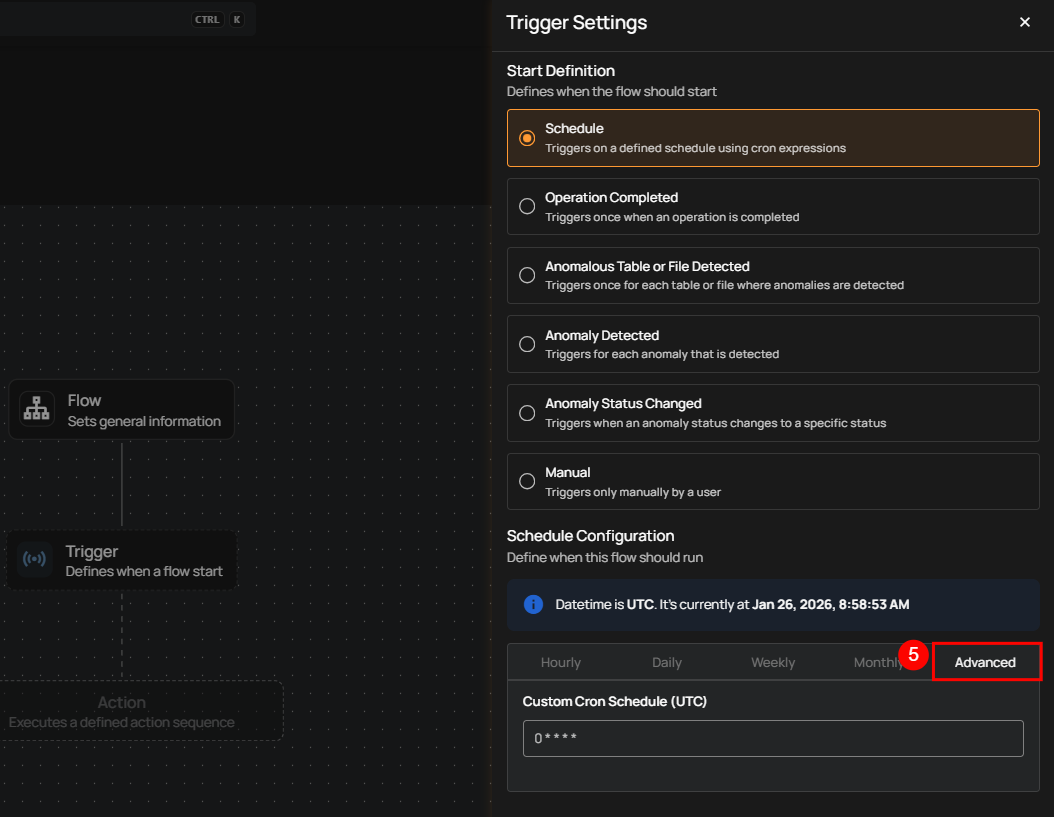Switch to the Hourly schedule tab

click(560, 662)
